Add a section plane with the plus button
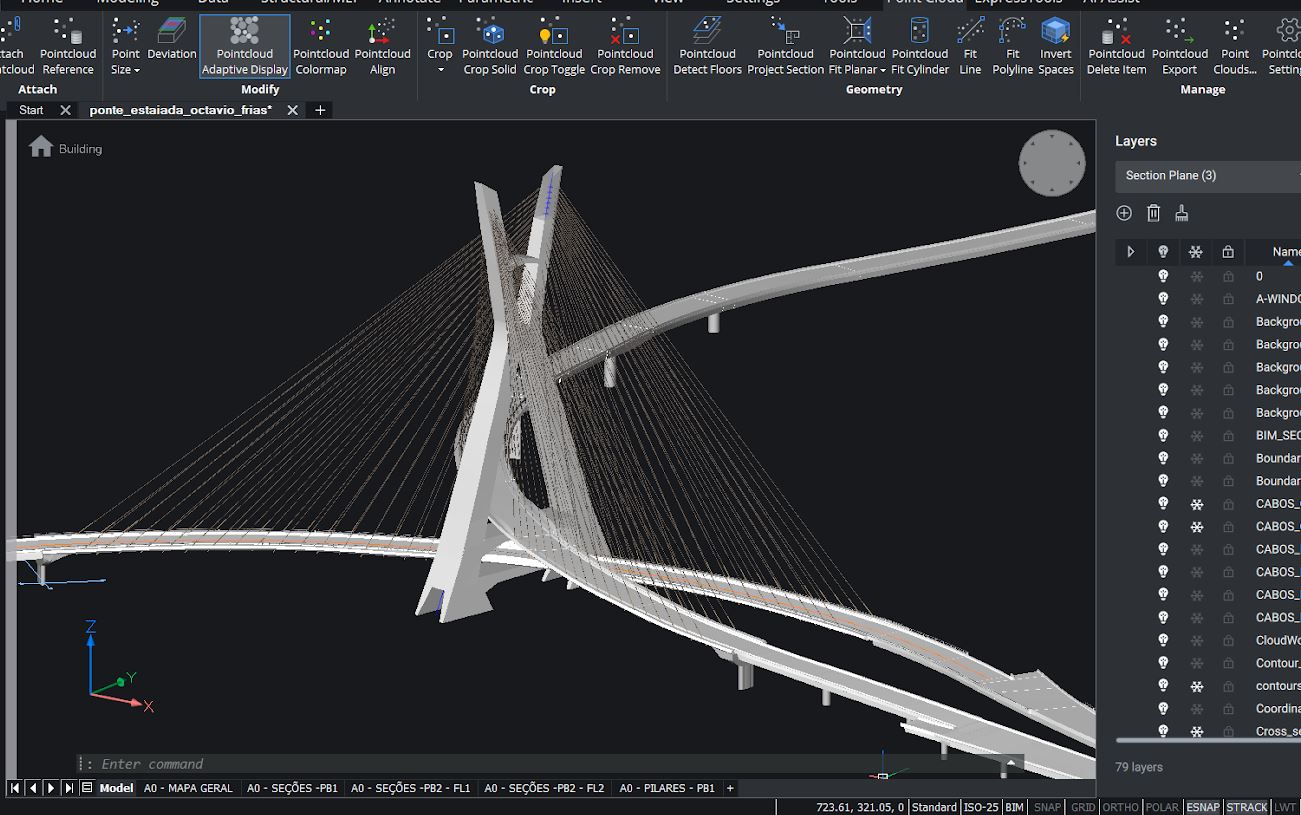Viewport: 1301px width, 815px height. coord(1124,213)
